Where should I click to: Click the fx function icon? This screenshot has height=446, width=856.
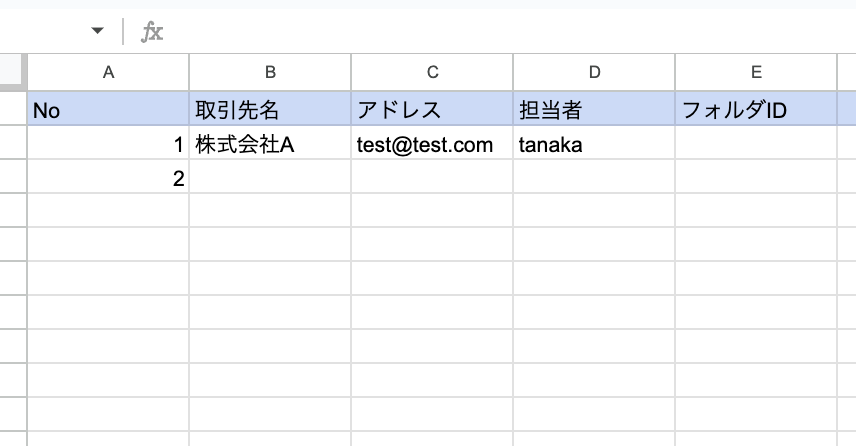152,32
